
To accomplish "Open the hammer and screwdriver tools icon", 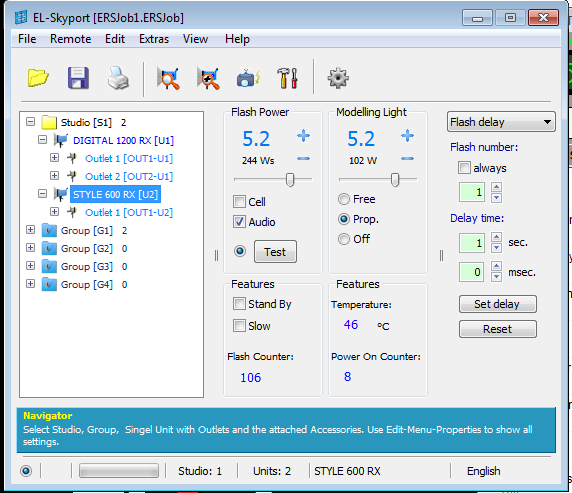I will pyautogui.click(x=287, y=78).
